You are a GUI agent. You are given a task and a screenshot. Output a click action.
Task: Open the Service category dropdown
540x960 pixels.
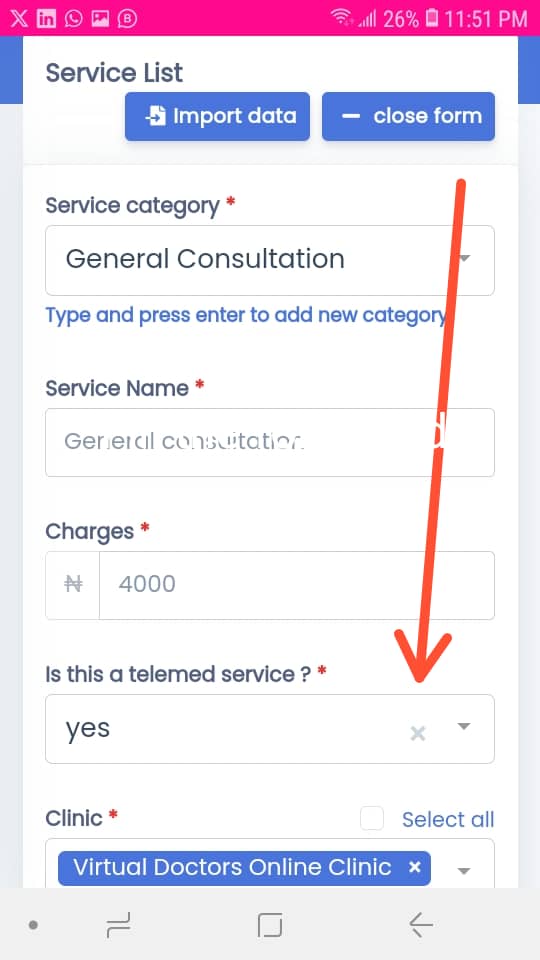tap(270, 260)
